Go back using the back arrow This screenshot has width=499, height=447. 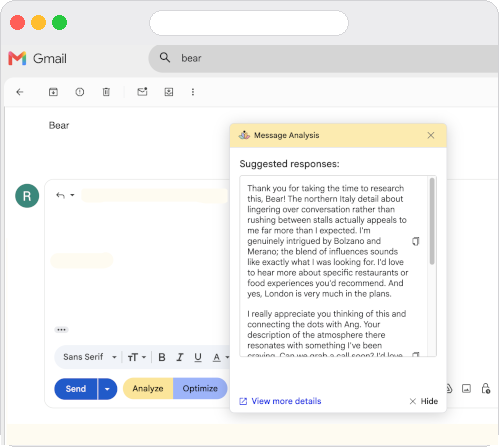tap(20, 92)
